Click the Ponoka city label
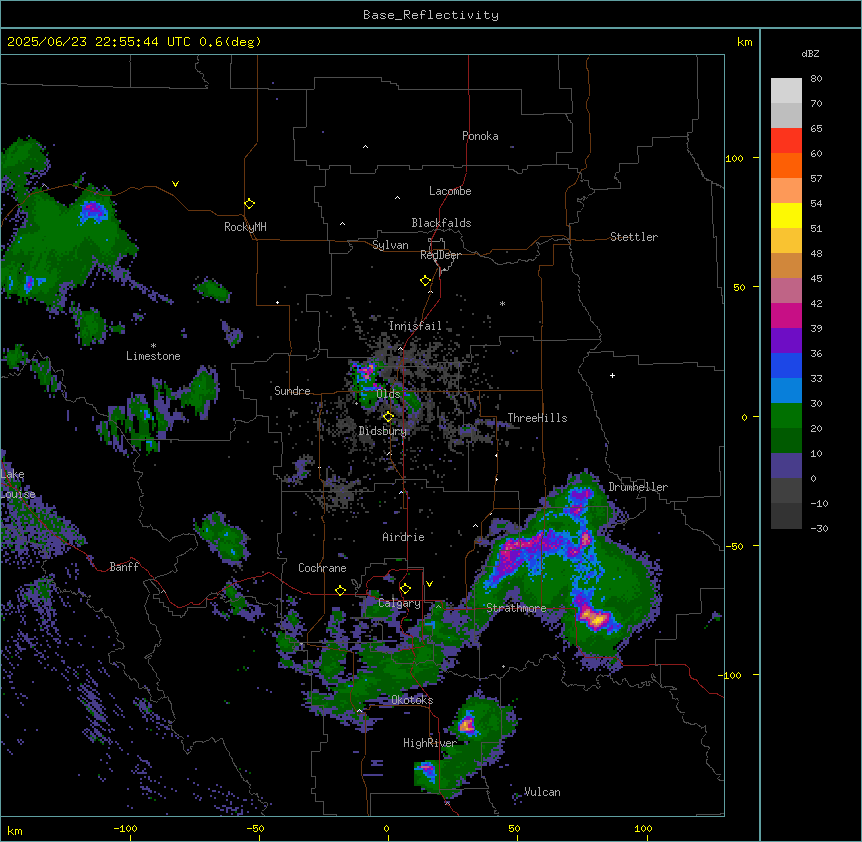Screen dimensions: 862x842 [480, 136]
